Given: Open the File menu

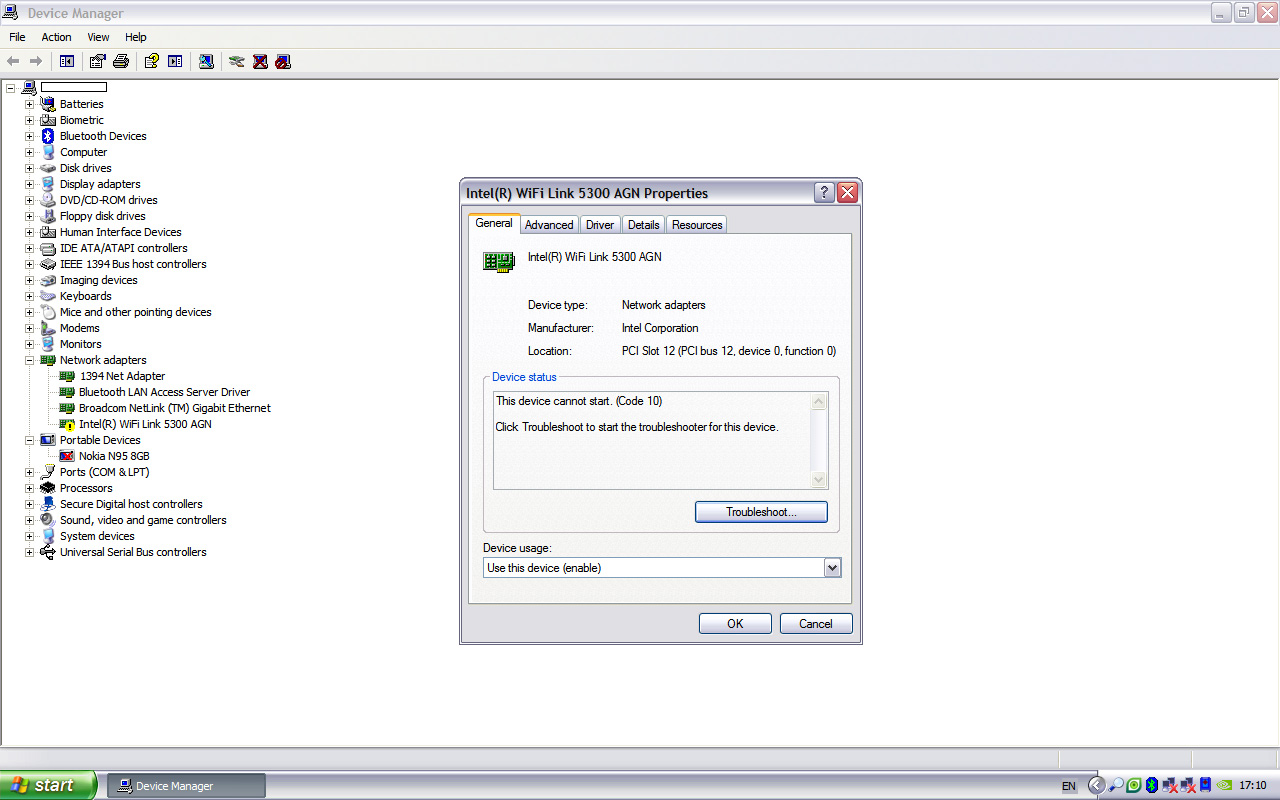Looking at the screenshot, I should (x=17, y=37).
